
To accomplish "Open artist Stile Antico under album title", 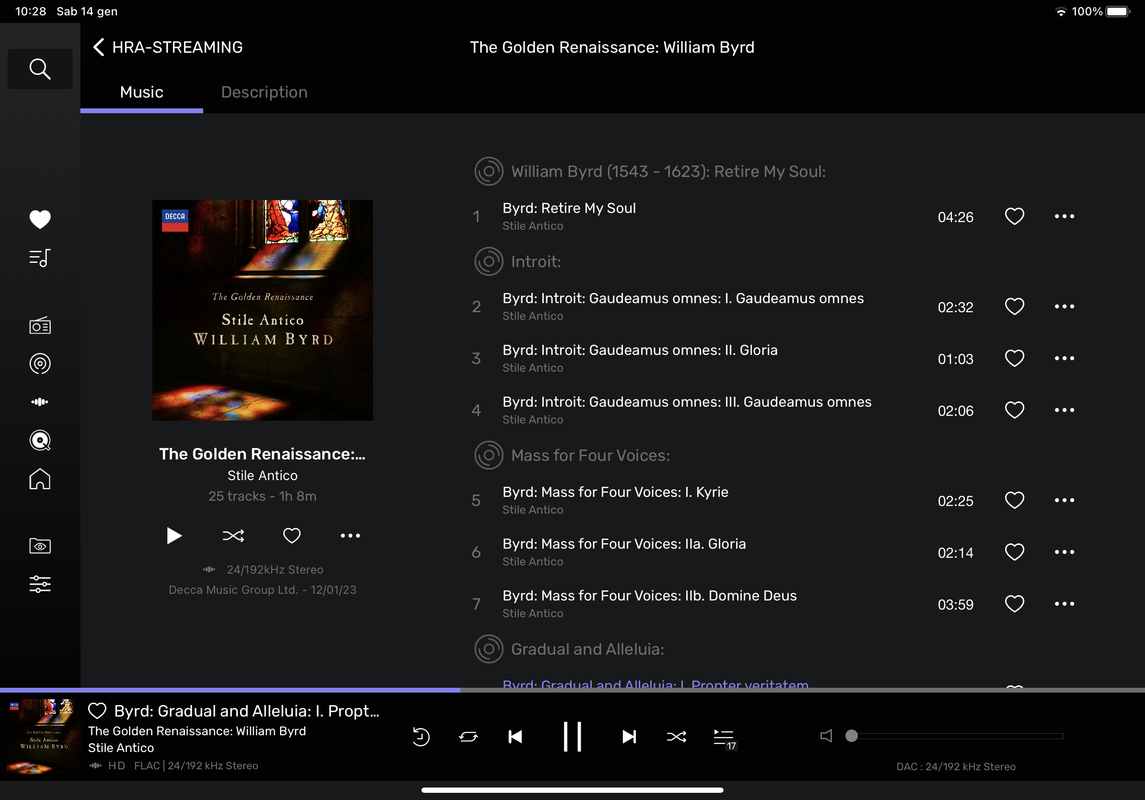I will tap(262, 475).
